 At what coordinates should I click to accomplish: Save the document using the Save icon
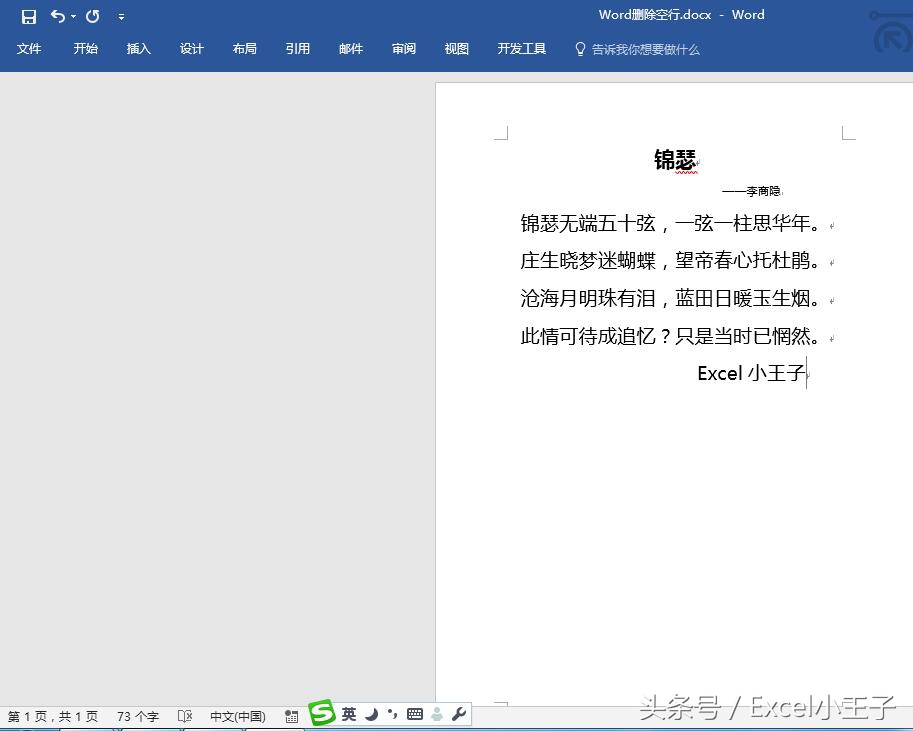28,15
